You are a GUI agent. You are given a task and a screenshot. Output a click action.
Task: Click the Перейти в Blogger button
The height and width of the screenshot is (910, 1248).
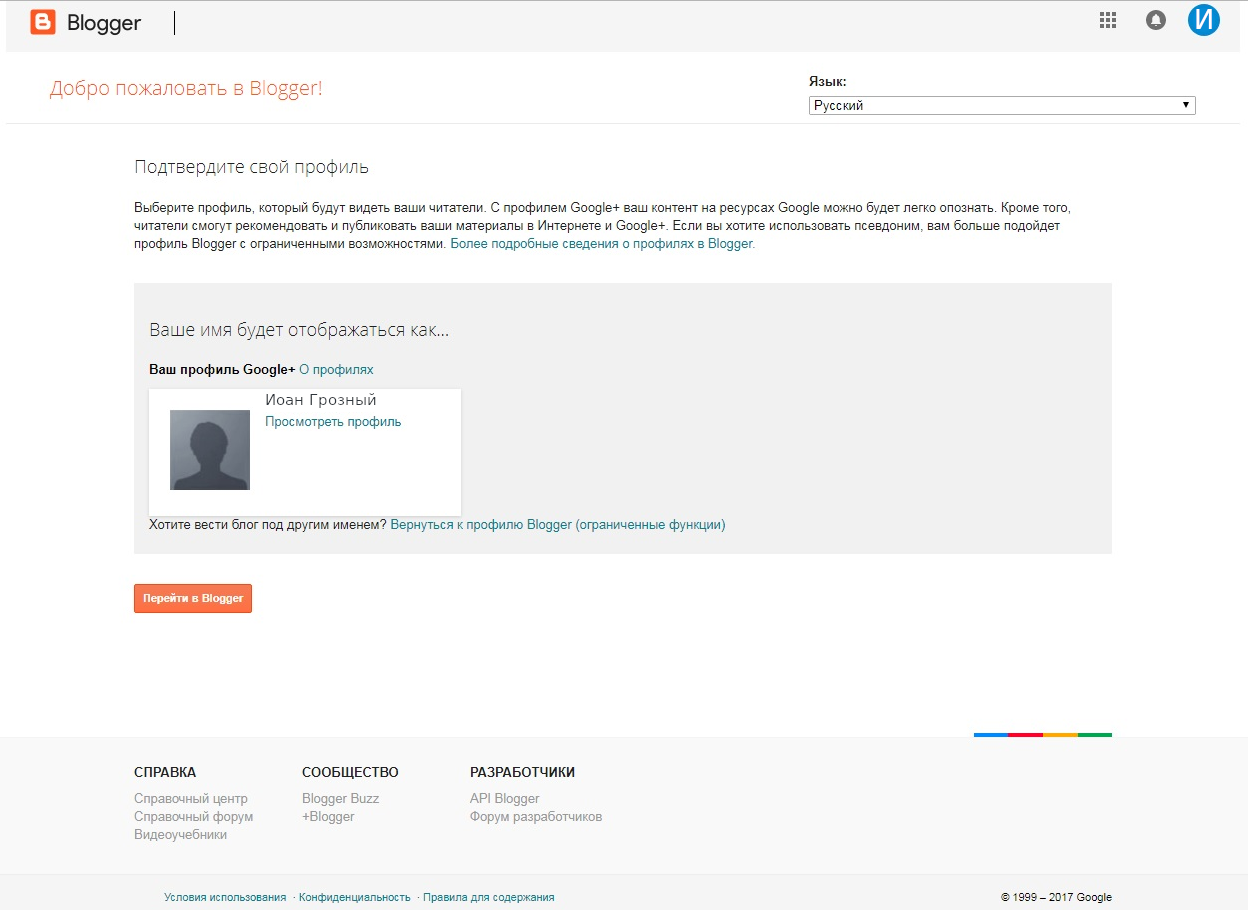click(193, 598)
